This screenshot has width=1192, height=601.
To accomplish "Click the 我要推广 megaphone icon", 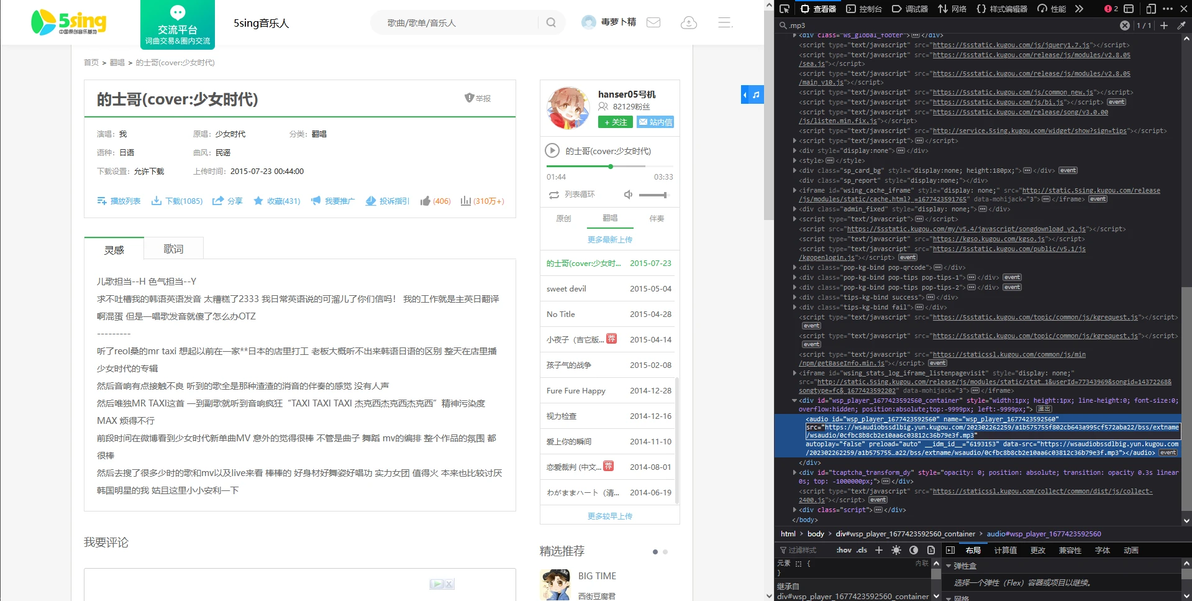I will pos(315,201).
